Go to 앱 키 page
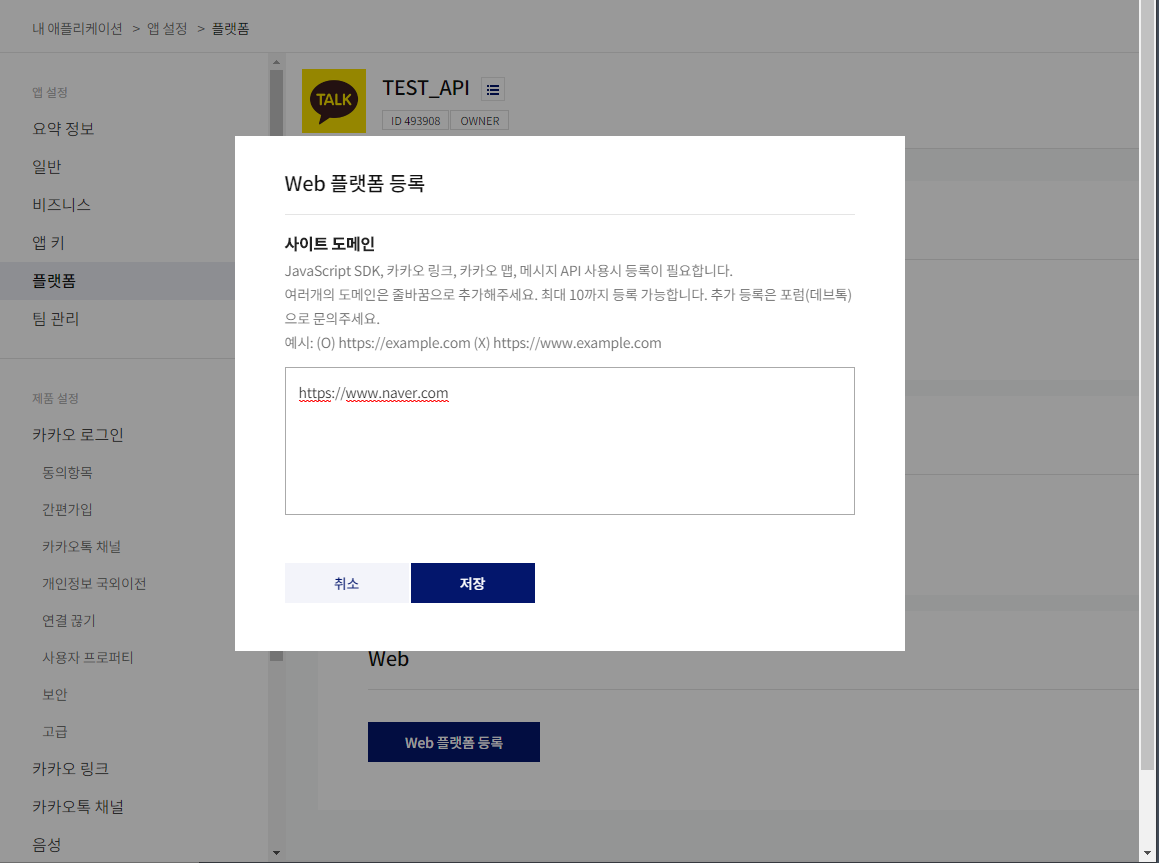The height and width of the screenshot is (863, 1159). (x=49, y=243)
